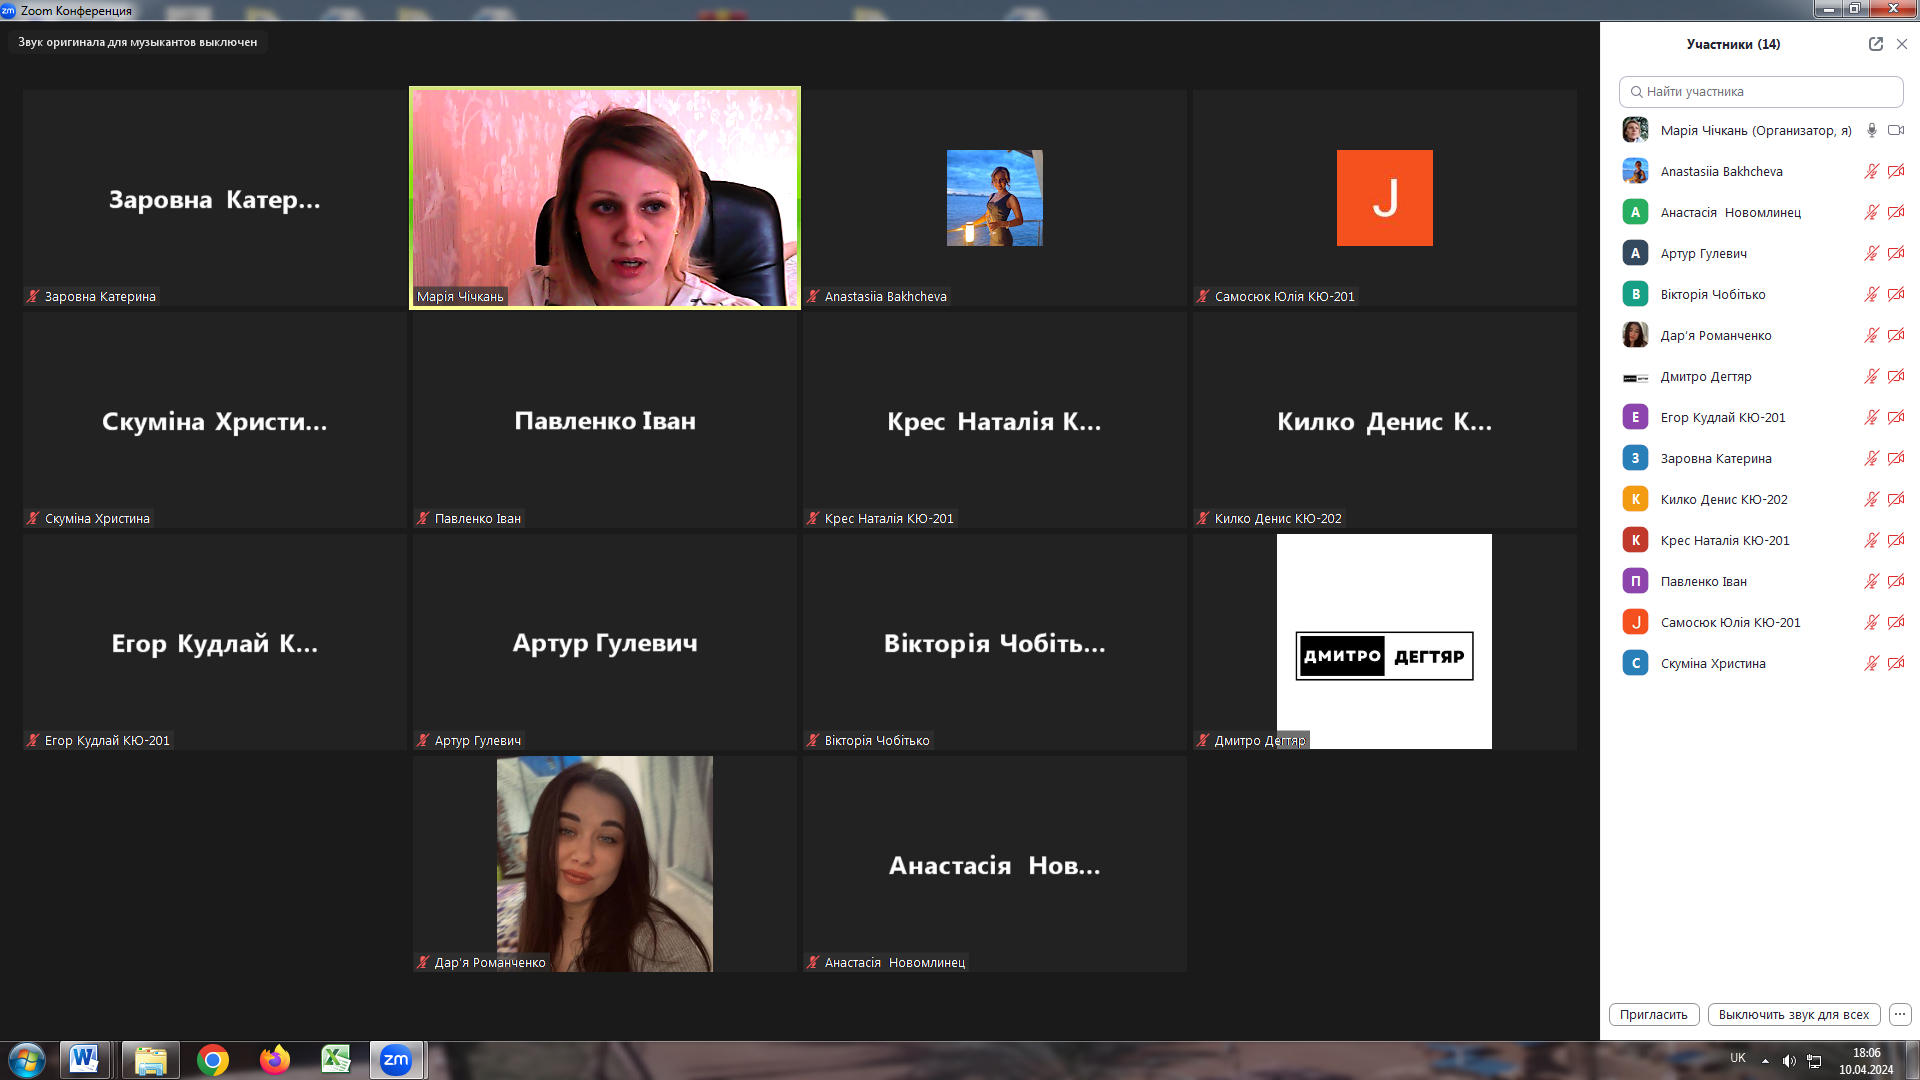The image size is (1920, 1080).
Task: Click disabled video icon for Артур Гулевич
Action: [1895, 253]
